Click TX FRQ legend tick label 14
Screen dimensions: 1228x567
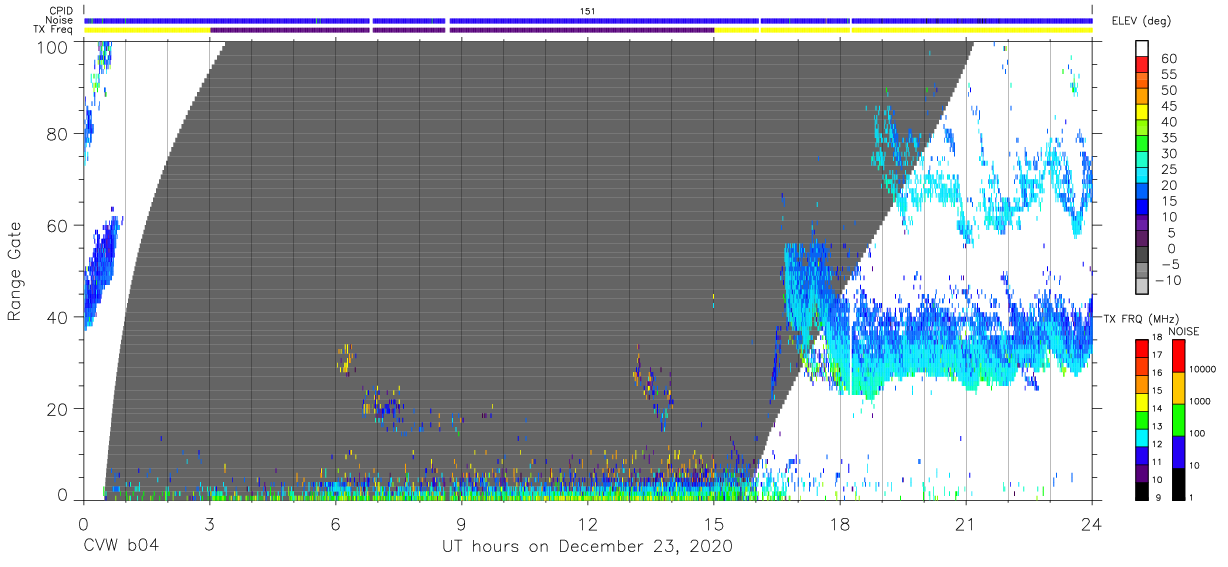(1157, 409)
